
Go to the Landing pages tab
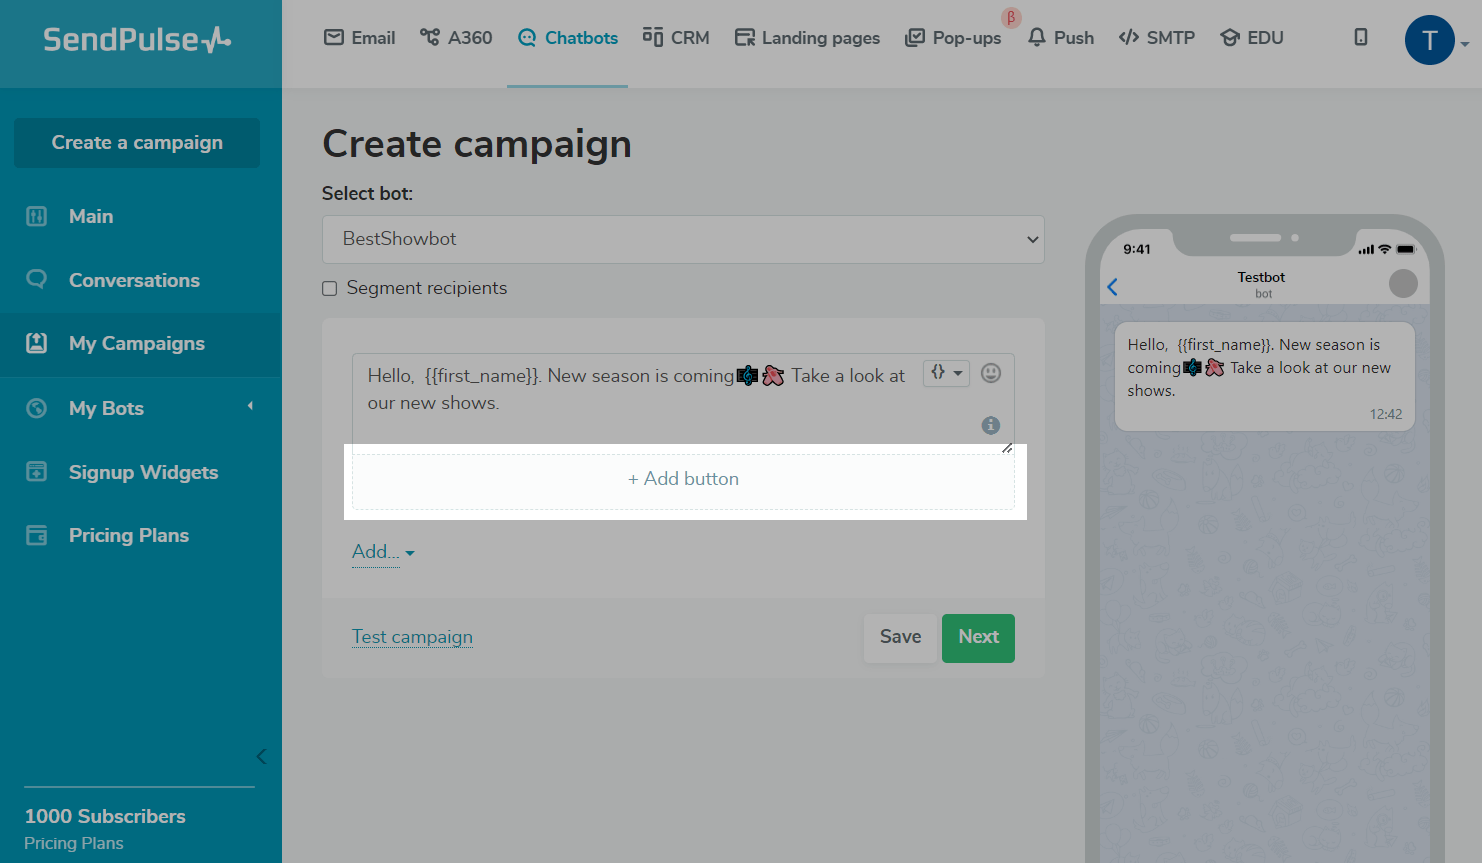point(807,38)
